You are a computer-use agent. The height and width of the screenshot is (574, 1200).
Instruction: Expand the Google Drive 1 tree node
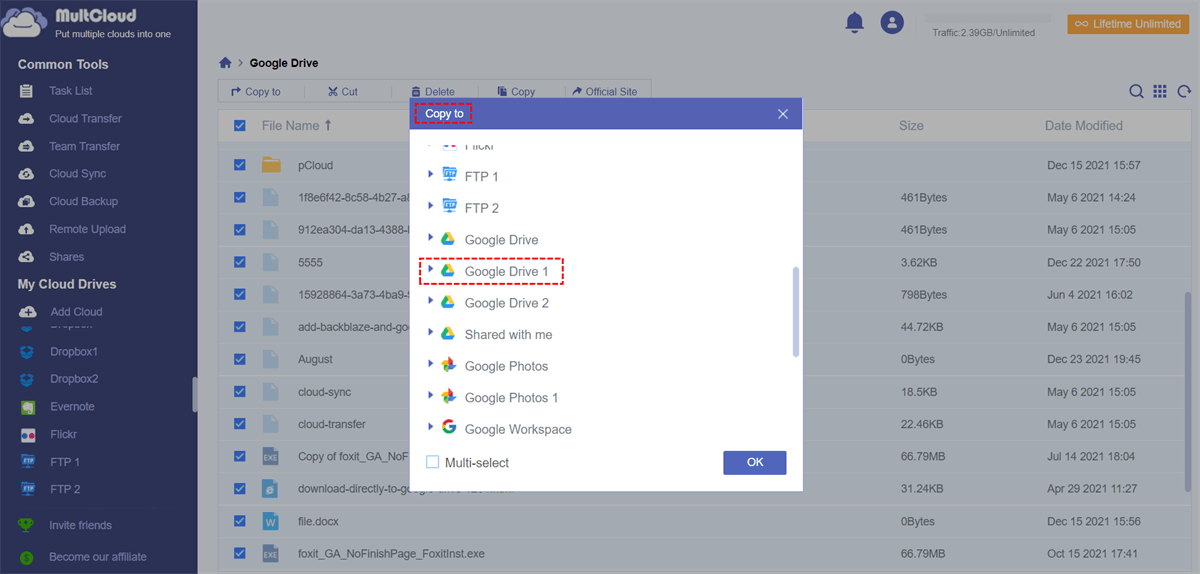pos(431,270)
